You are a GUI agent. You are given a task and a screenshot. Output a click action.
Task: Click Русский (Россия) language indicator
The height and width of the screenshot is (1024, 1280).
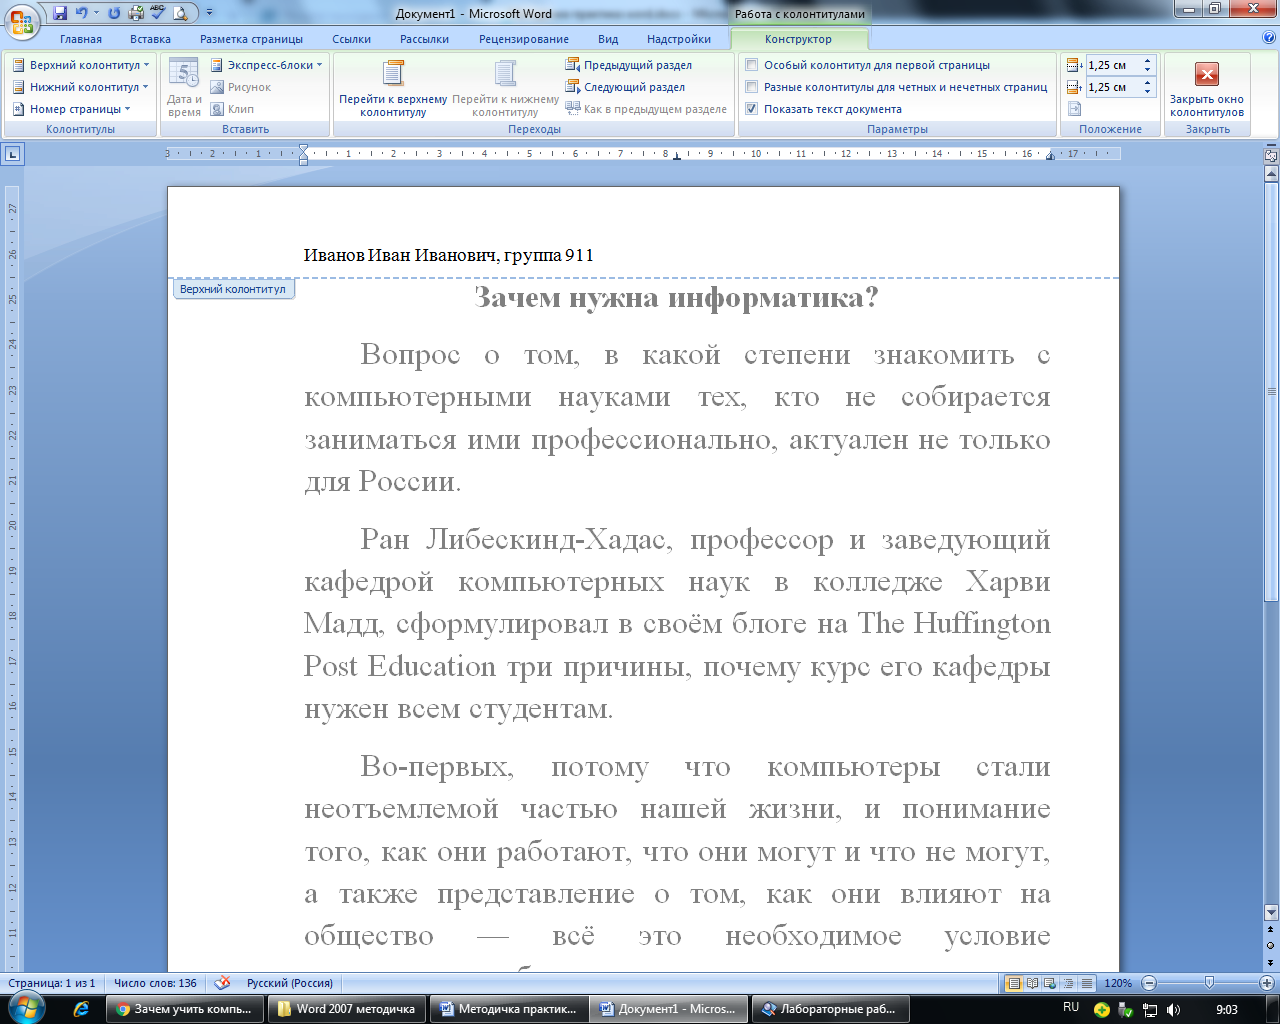coord(290,983)
